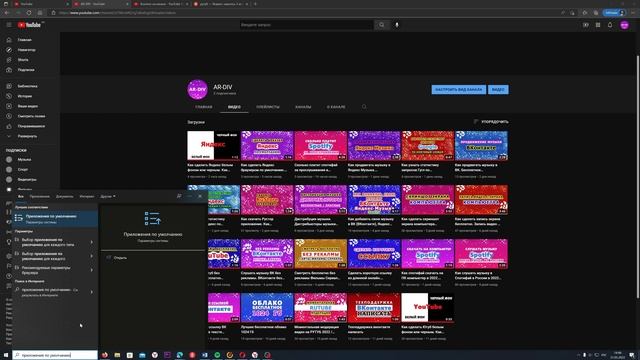The image size is (640, 360).
Task: Open Упорядочить sort dropdown
Action: click(491, 122)
